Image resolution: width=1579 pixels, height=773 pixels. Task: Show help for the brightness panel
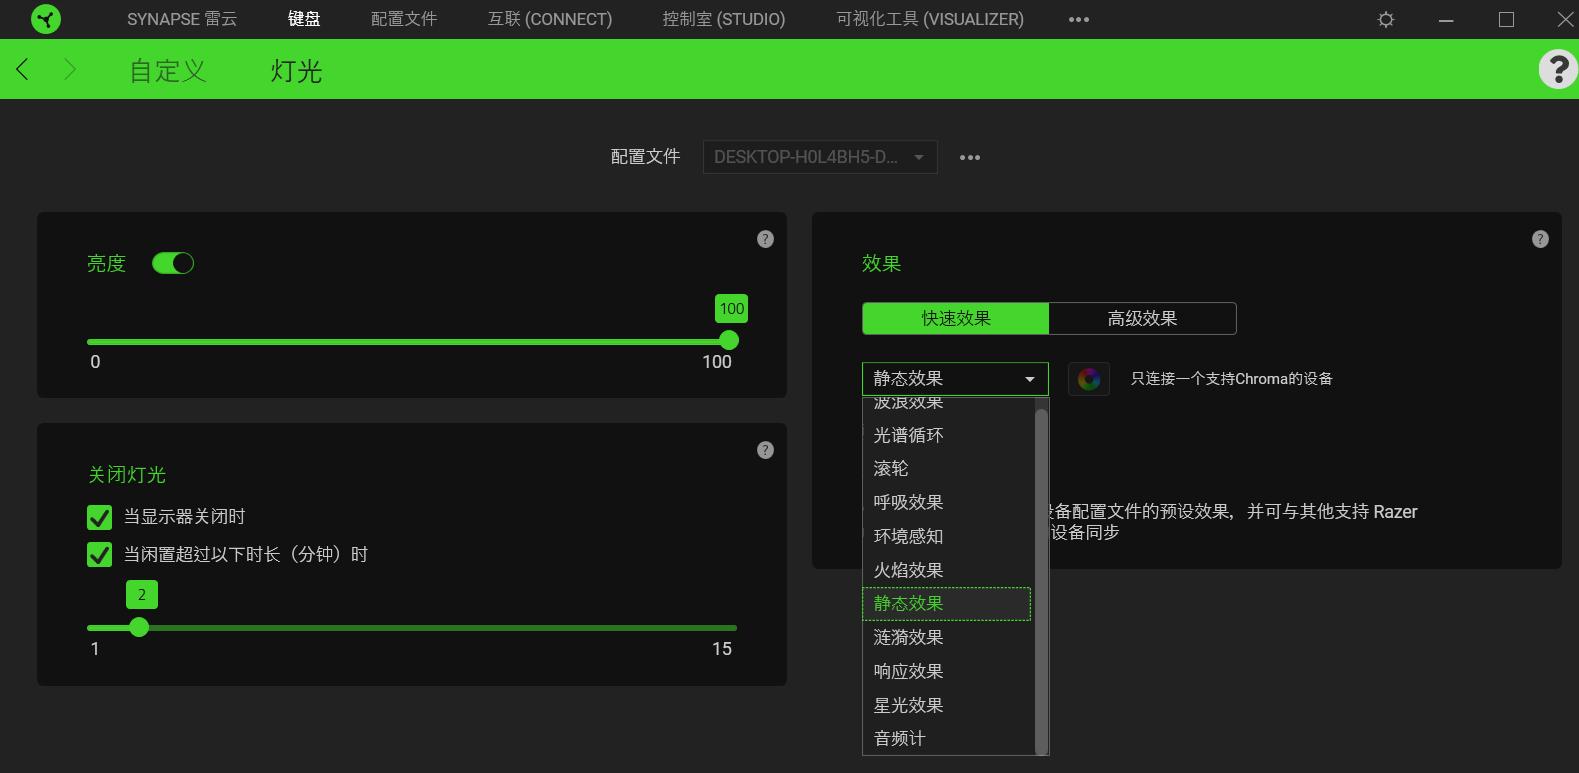(765, 239)
